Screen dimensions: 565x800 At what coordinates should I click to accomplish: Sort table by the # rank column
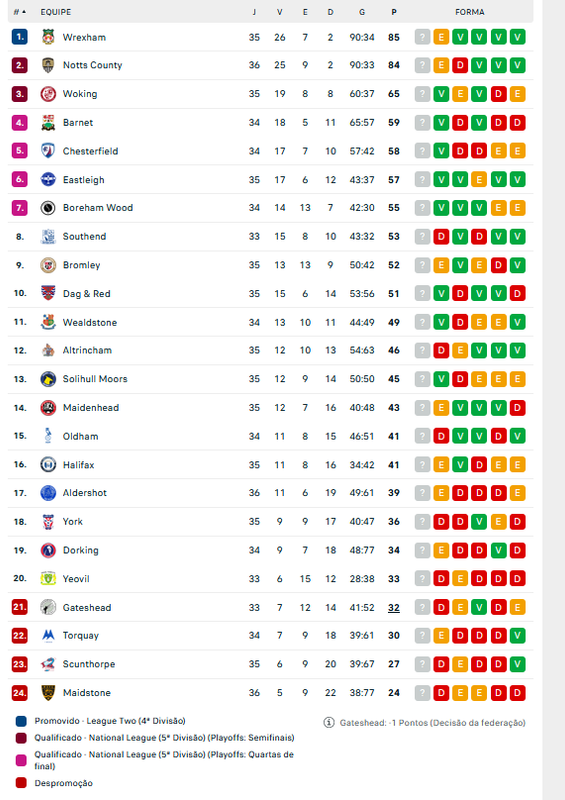pyautogui.click(x=19, y=12)
